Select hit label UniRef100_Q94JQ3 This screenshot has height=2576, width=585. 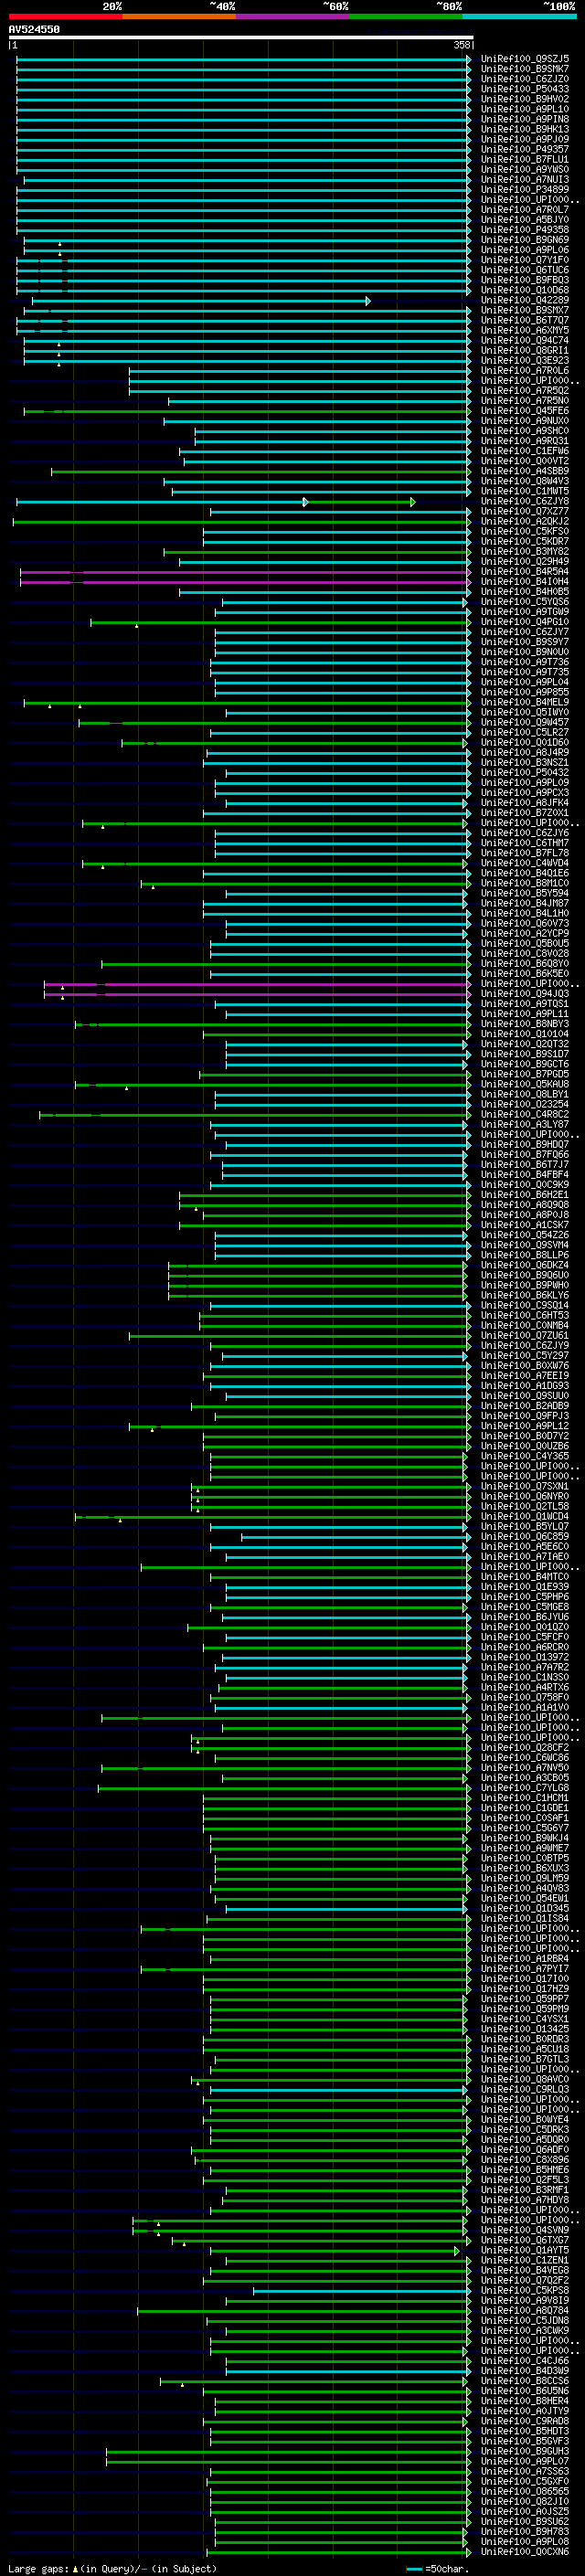tap(525, 994)
